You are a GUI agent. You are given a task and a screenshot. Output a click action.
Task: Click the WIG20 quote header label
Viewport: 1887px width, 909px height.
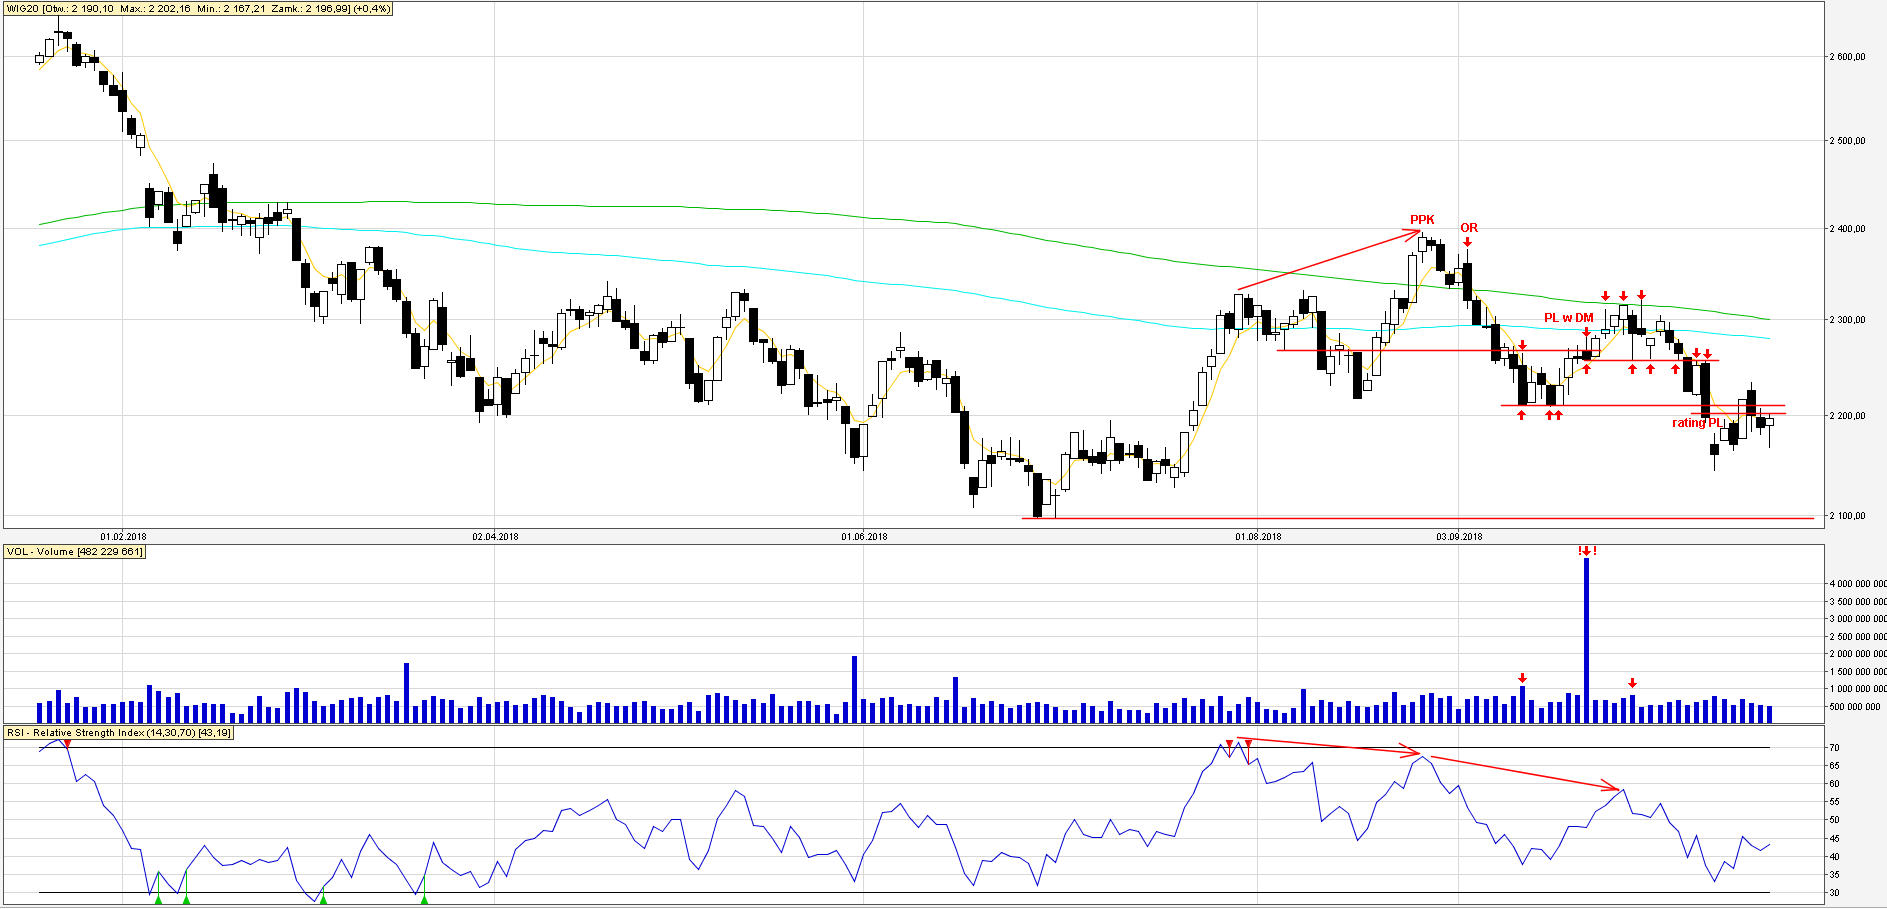coord(198,9)
